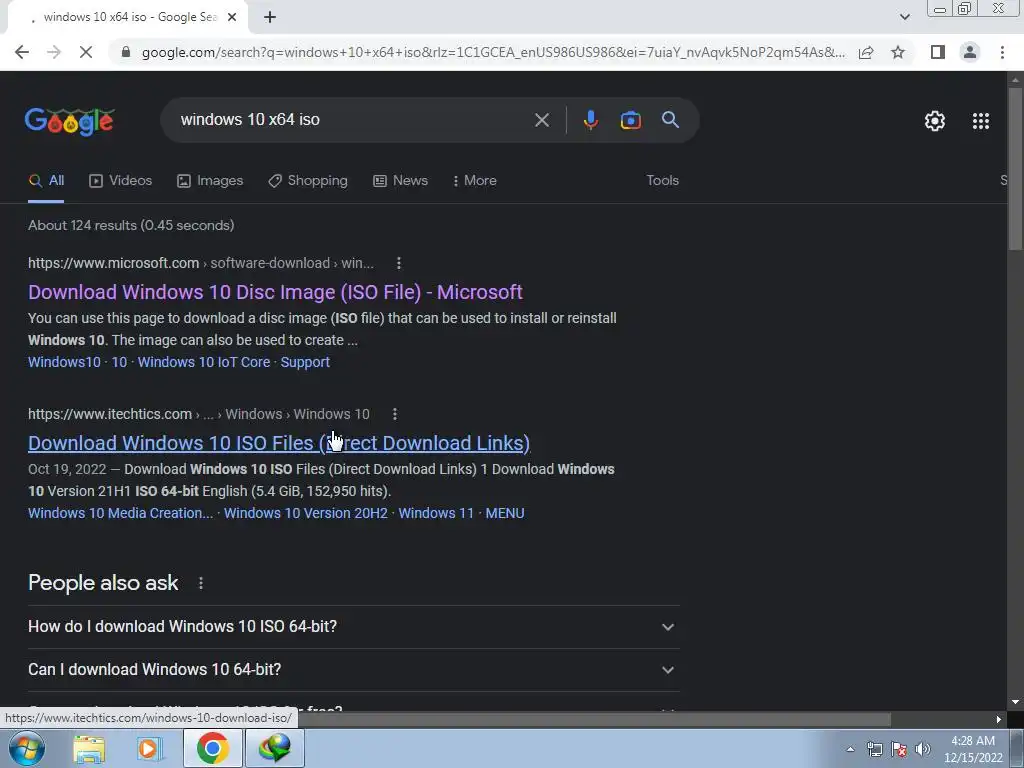Show hidden system tray icons
The height and width of the screenshot is (768, 1024).
tap(850, 749)
